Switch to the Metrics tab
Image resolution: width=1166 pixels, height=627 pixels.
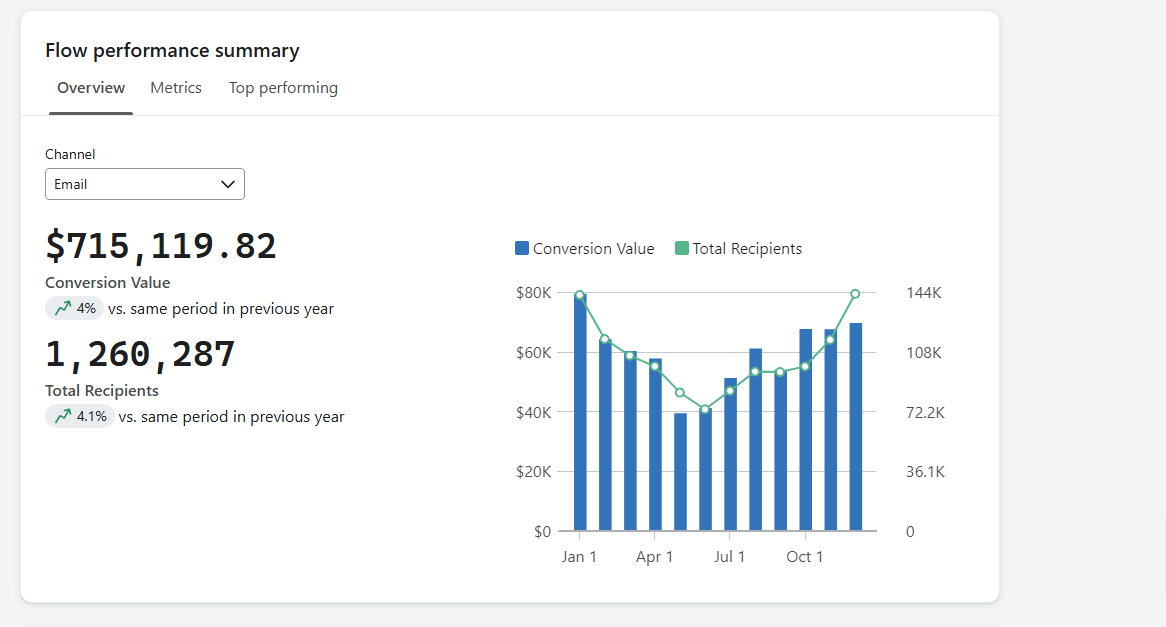click(x=176, y=88)
